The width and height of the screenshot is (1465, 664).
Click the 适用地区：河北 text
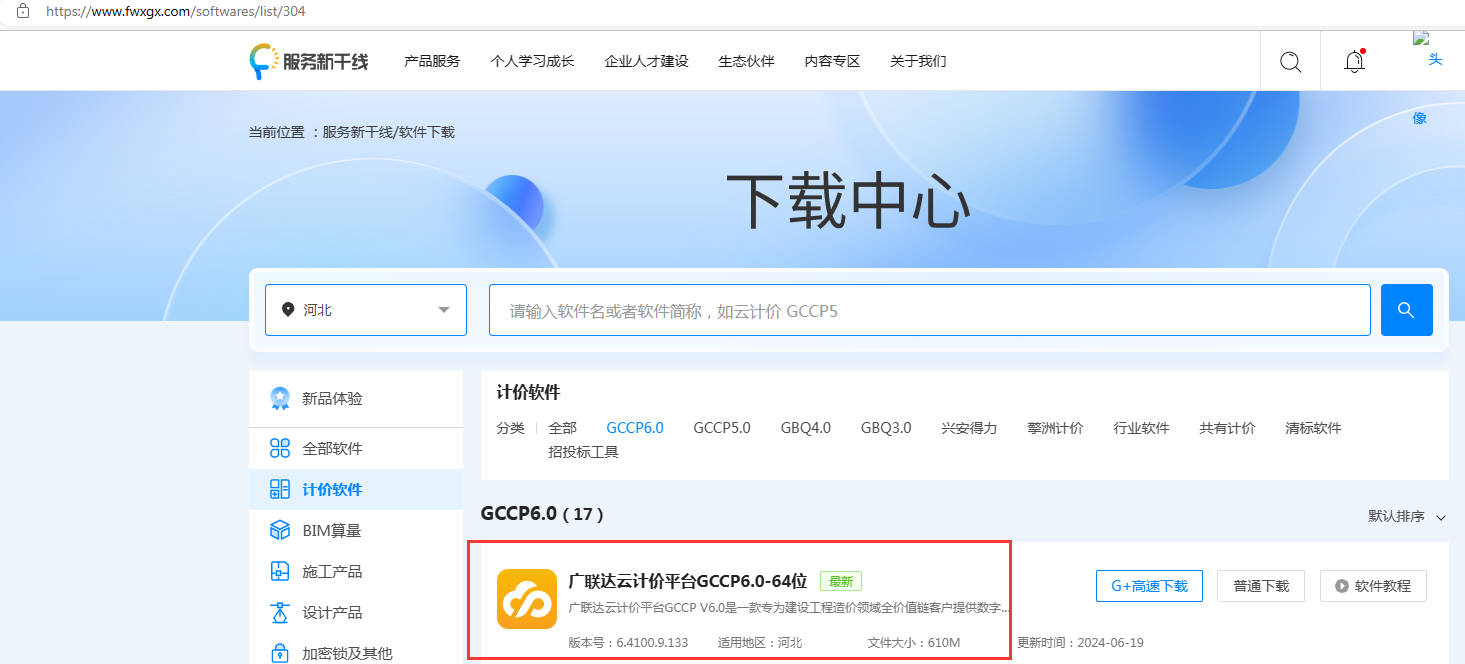(760, 643)
